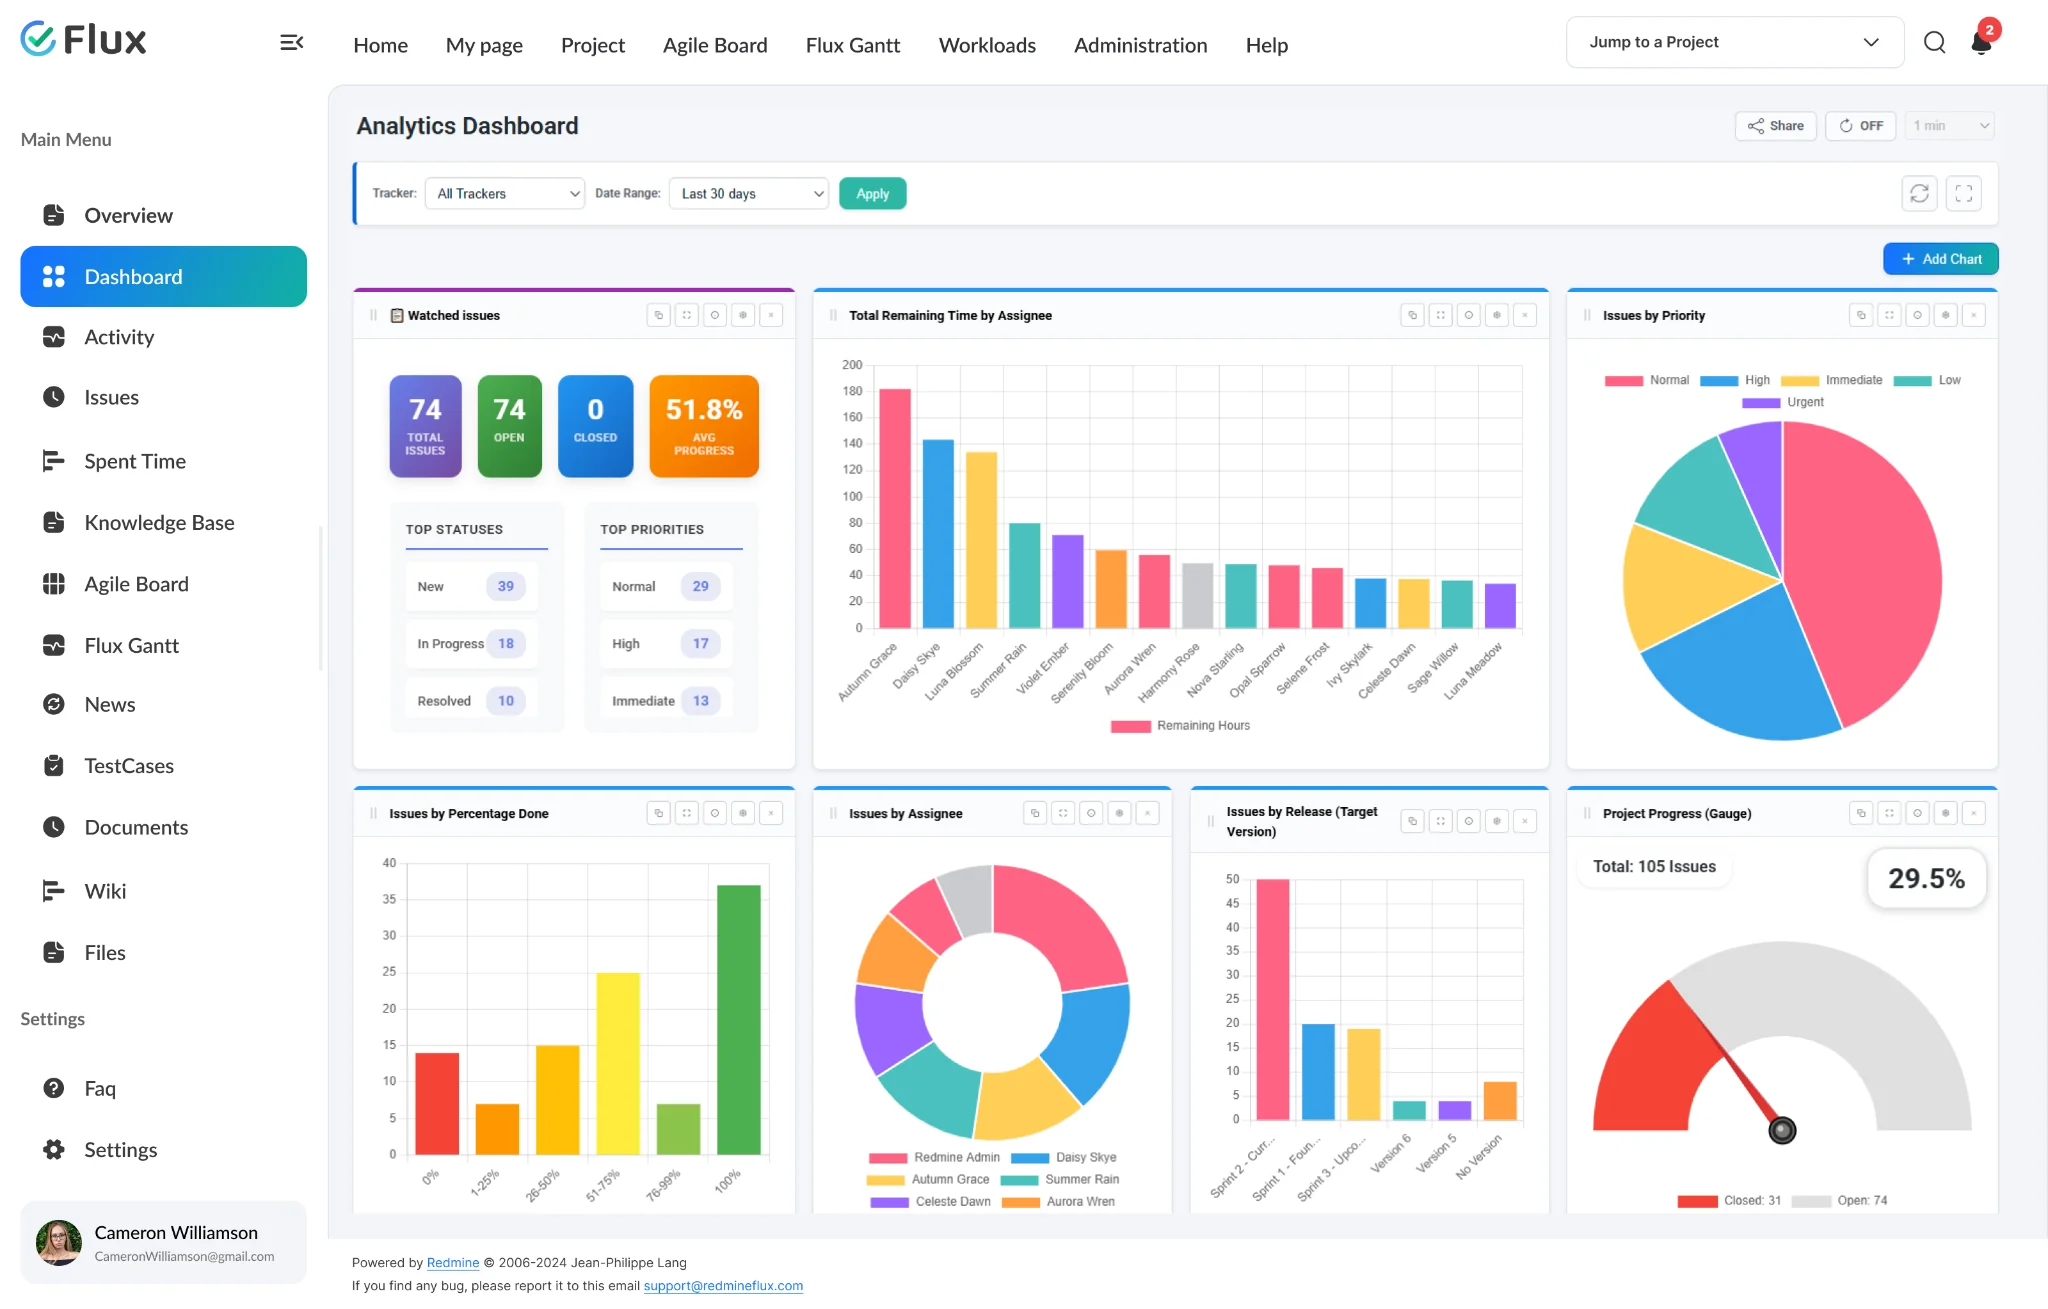Click drag handle of Project Progress gauge widget

[1587, 813]
